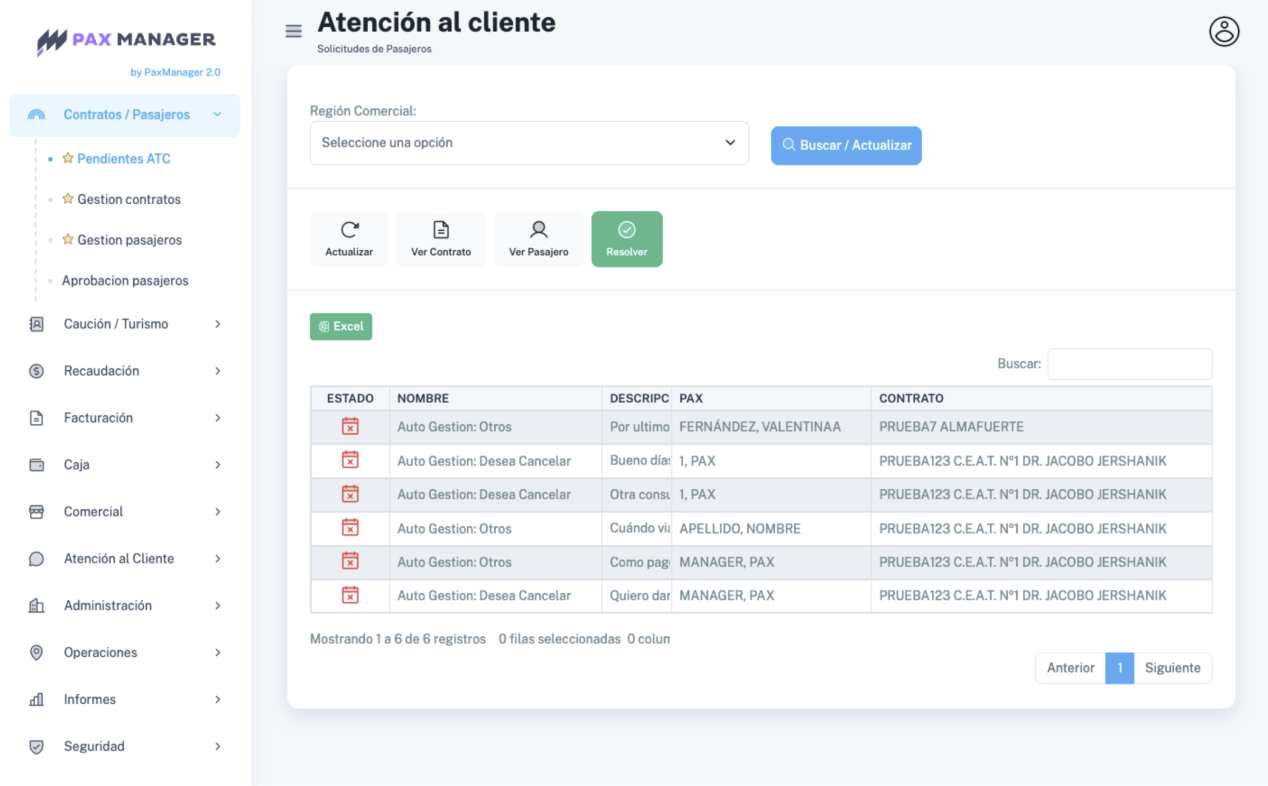Select Gestion pasajeros menu item
This screenshot has width=1268, height=786.
click(x=129, y=240)
